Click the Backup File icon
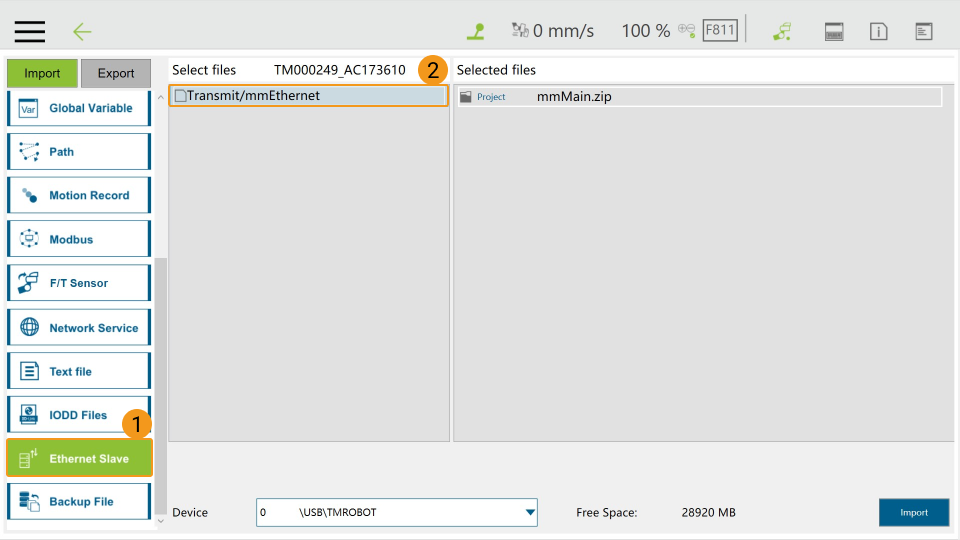 (x=29, y=501)
